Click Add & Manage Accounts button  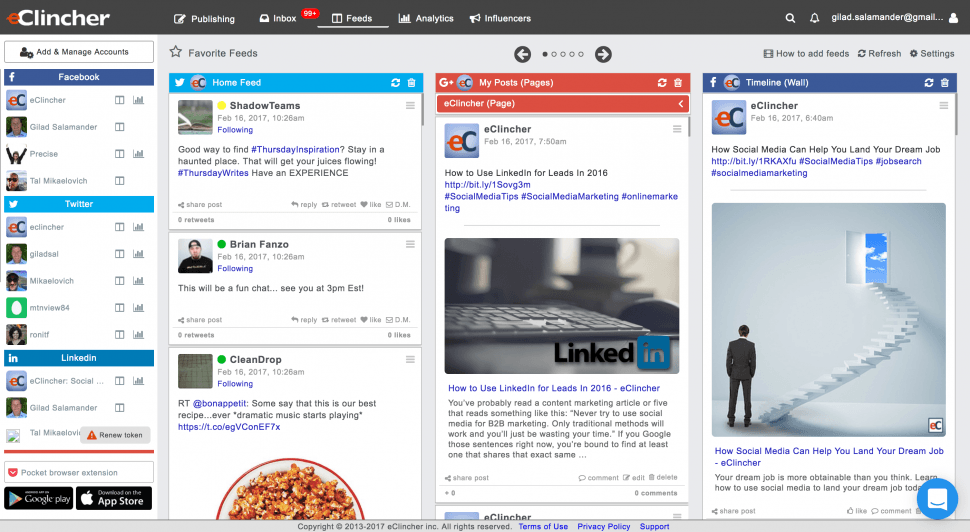click(79, 52)
